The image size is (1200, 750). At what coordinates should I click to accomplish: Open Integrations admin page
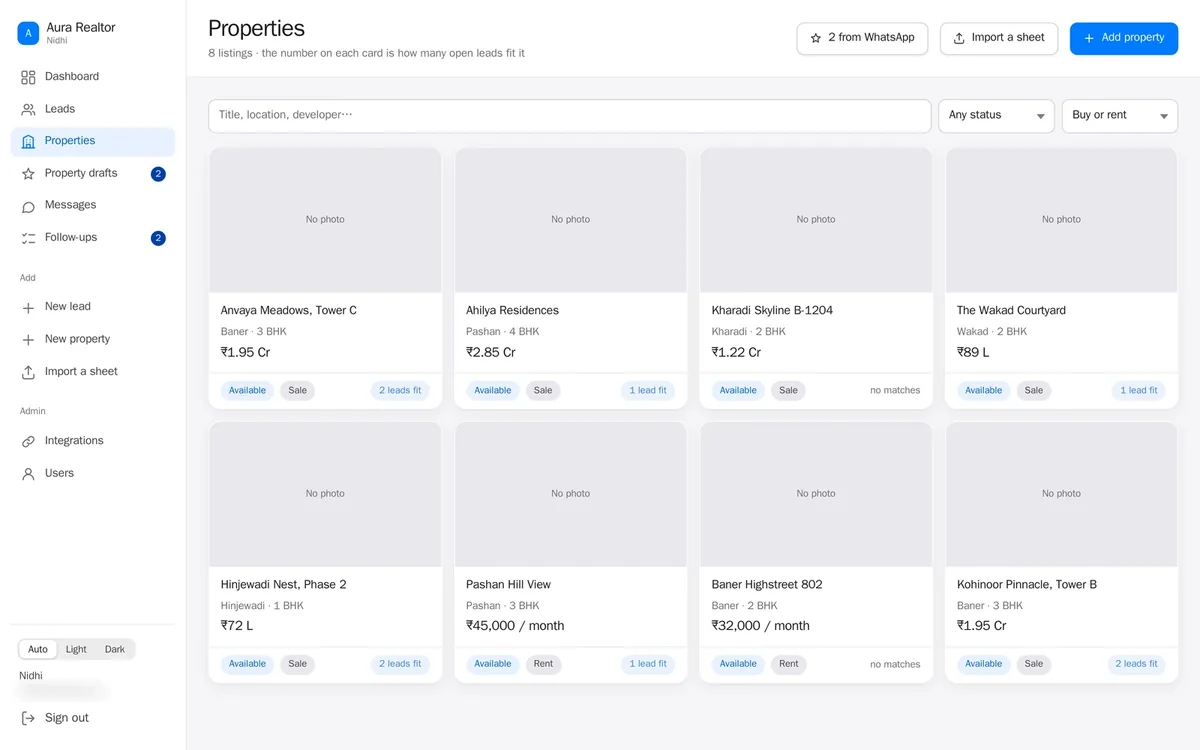(93, 441)
